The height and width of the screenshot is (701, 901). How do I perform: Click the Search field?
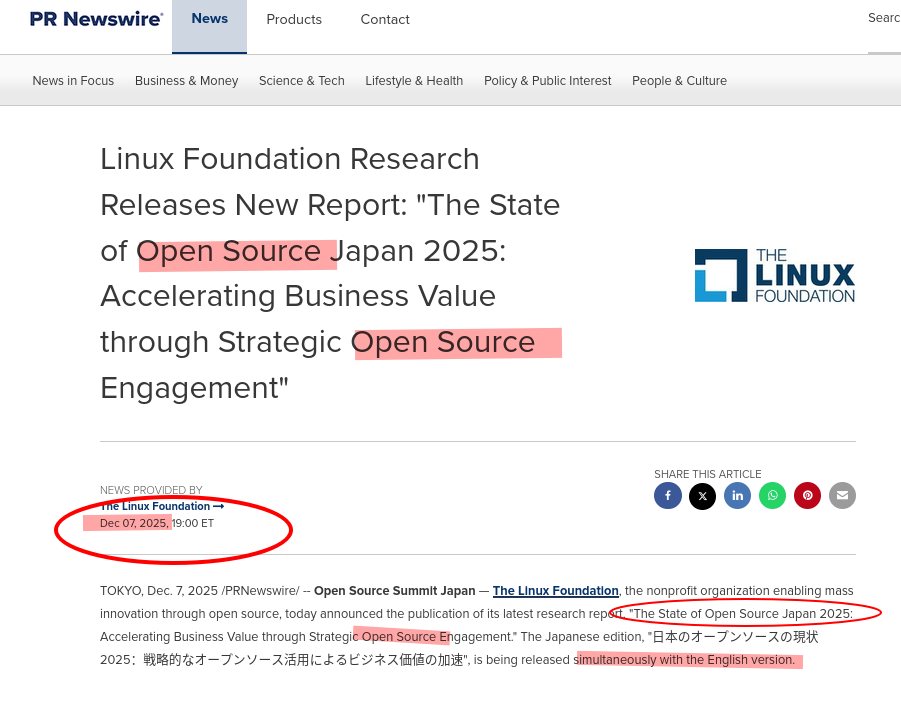coord(883,19)
